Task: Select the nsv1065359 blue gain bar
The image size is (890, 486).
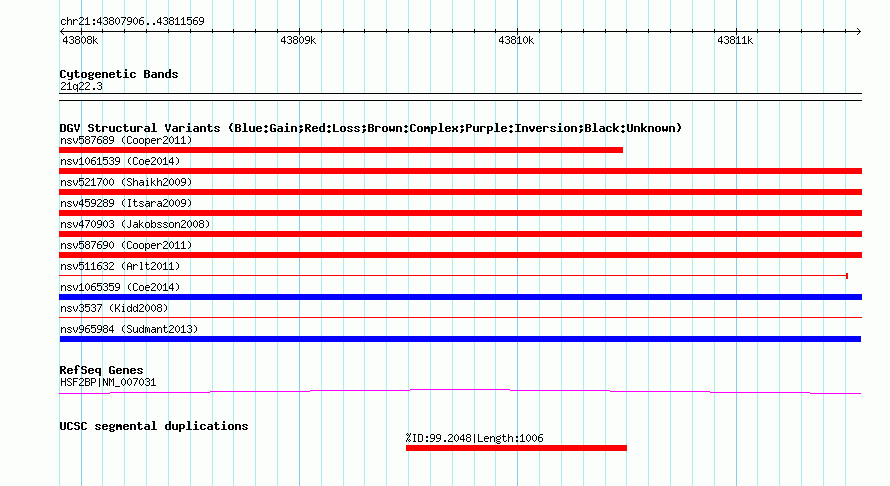Action: (460, 297)
